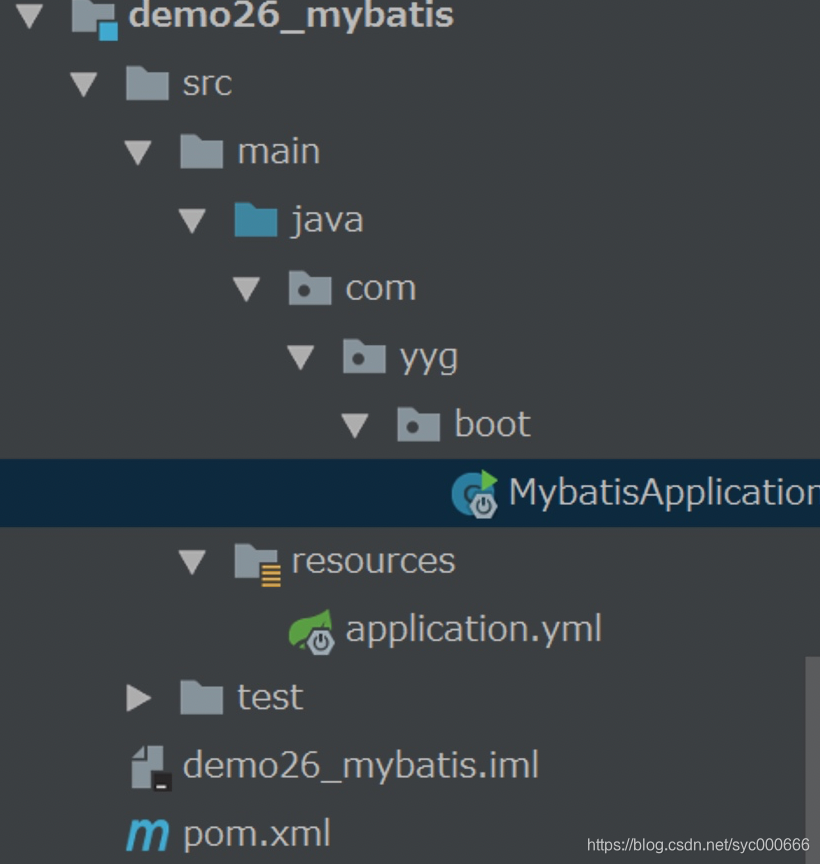
Task: Select the main folder node
Action: point(278,151)
